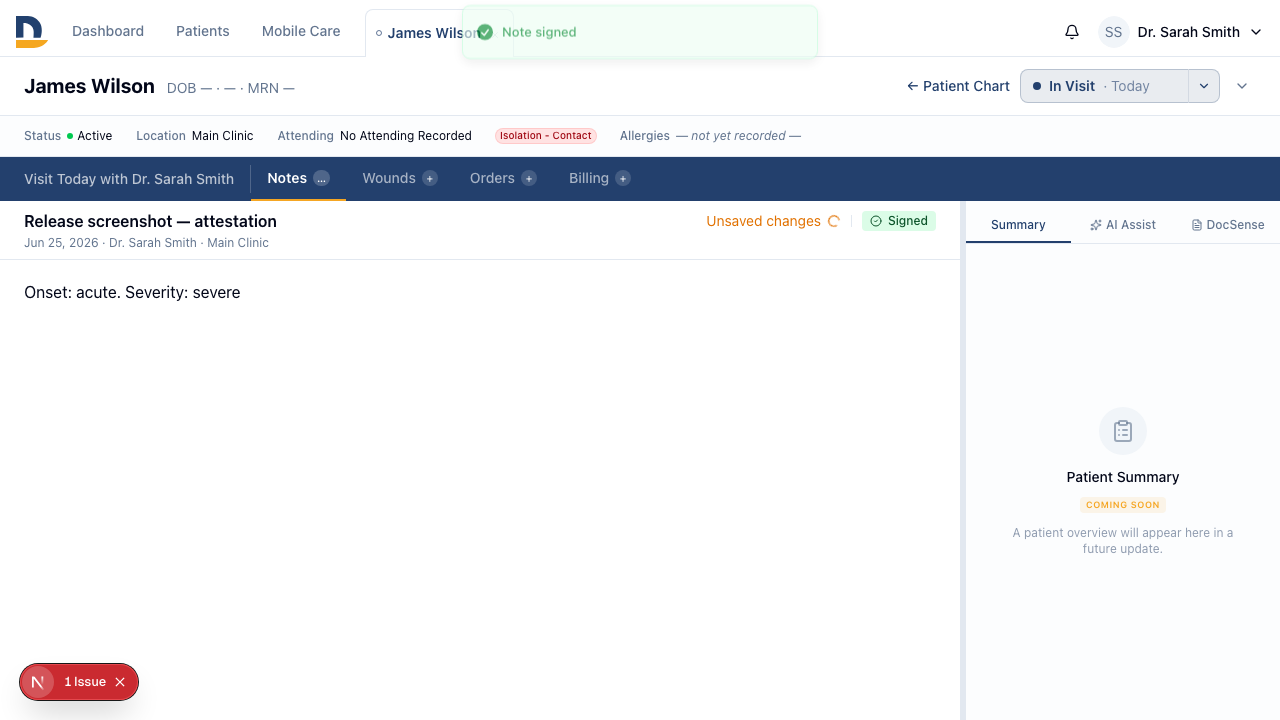The image size is (1280, 720).
Task: Go to Patients
Action: [203, 31]
